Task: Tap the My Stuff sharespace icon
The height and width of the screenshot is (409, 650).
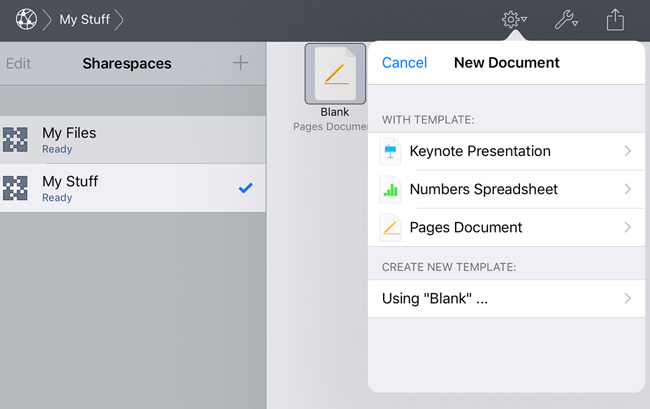Action: tap(15, 188)
